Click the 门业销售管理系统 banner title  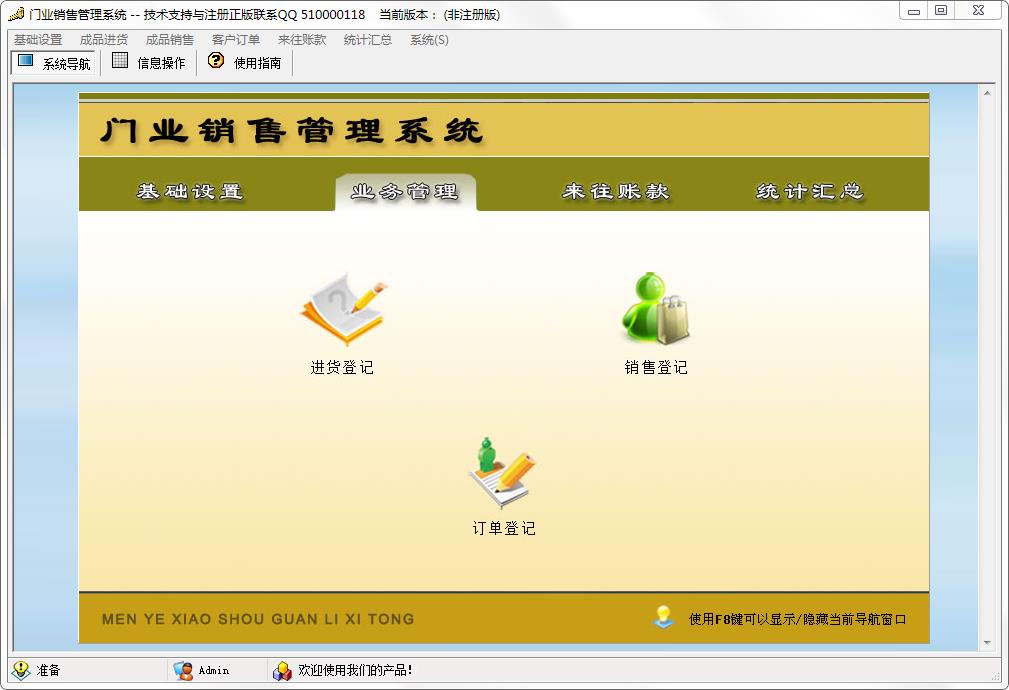(x=292, y=131)
